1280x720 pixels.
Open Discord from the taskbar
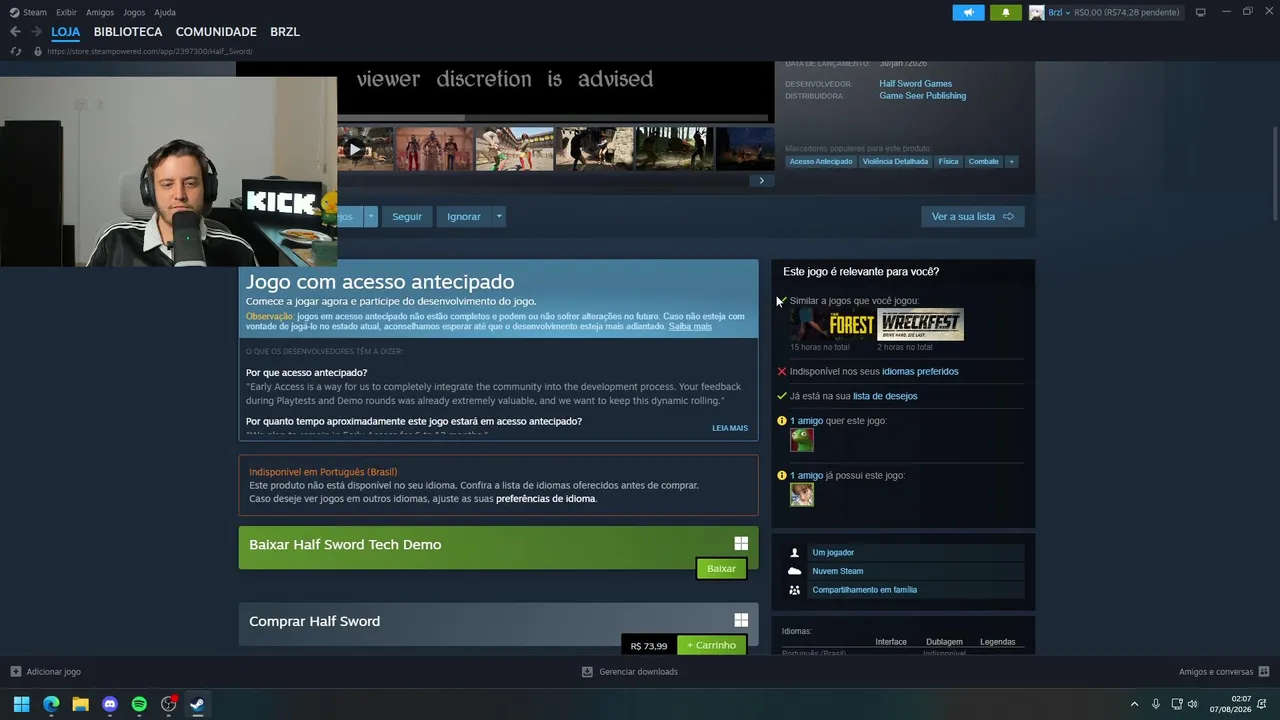point(110,704)
